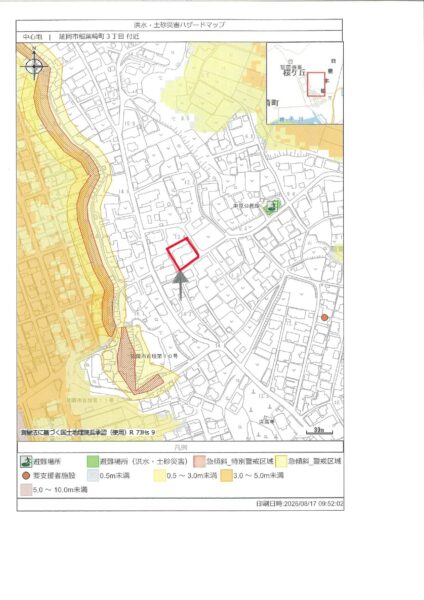
Task: Click the pink steep slope special warning swatch
Action: click(x=199, y=461)
